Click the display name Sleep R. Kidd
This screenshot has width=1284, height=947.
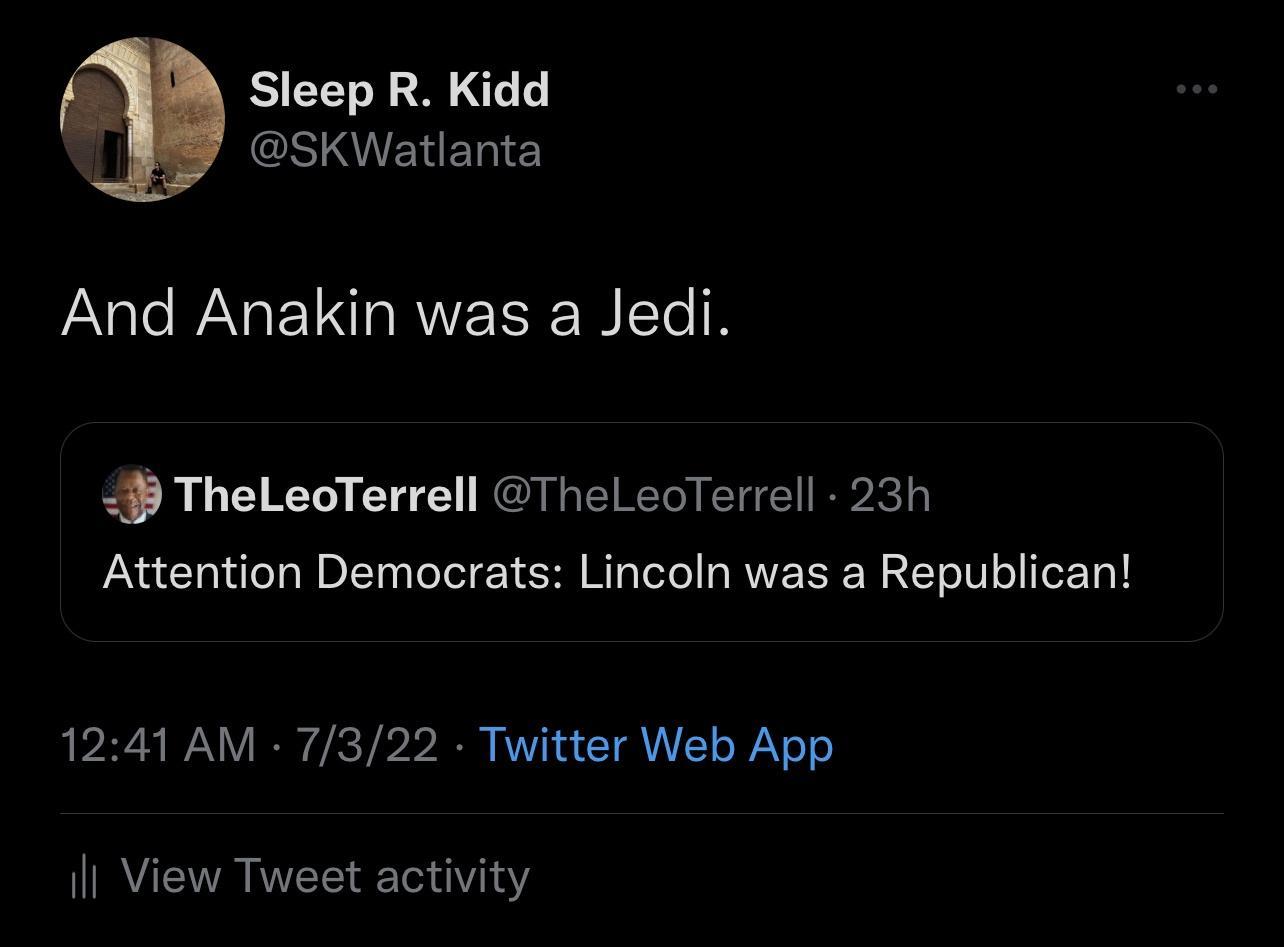[x=399, y=89]
